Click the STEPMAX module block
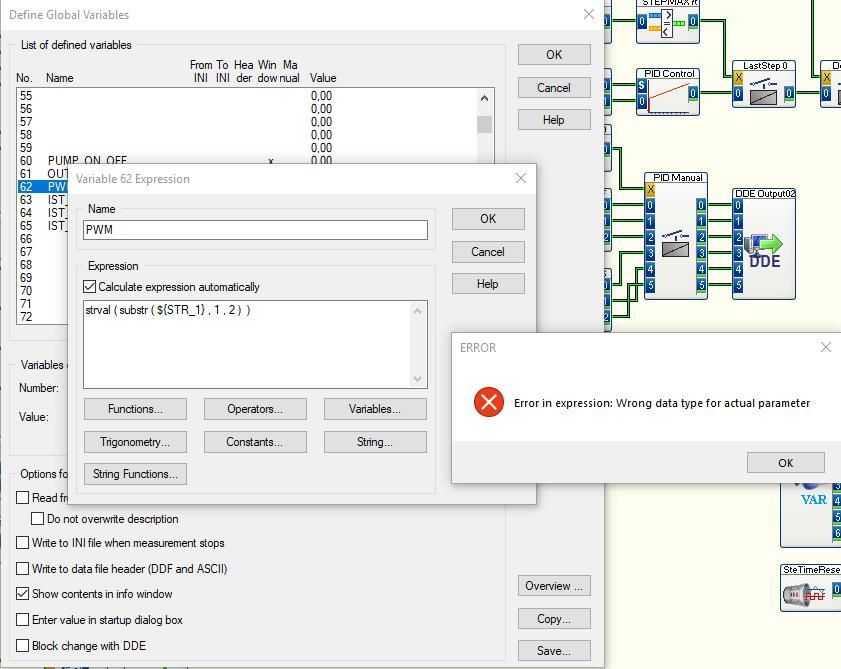This screenshot has width=841, height=669. click(668, 21)
